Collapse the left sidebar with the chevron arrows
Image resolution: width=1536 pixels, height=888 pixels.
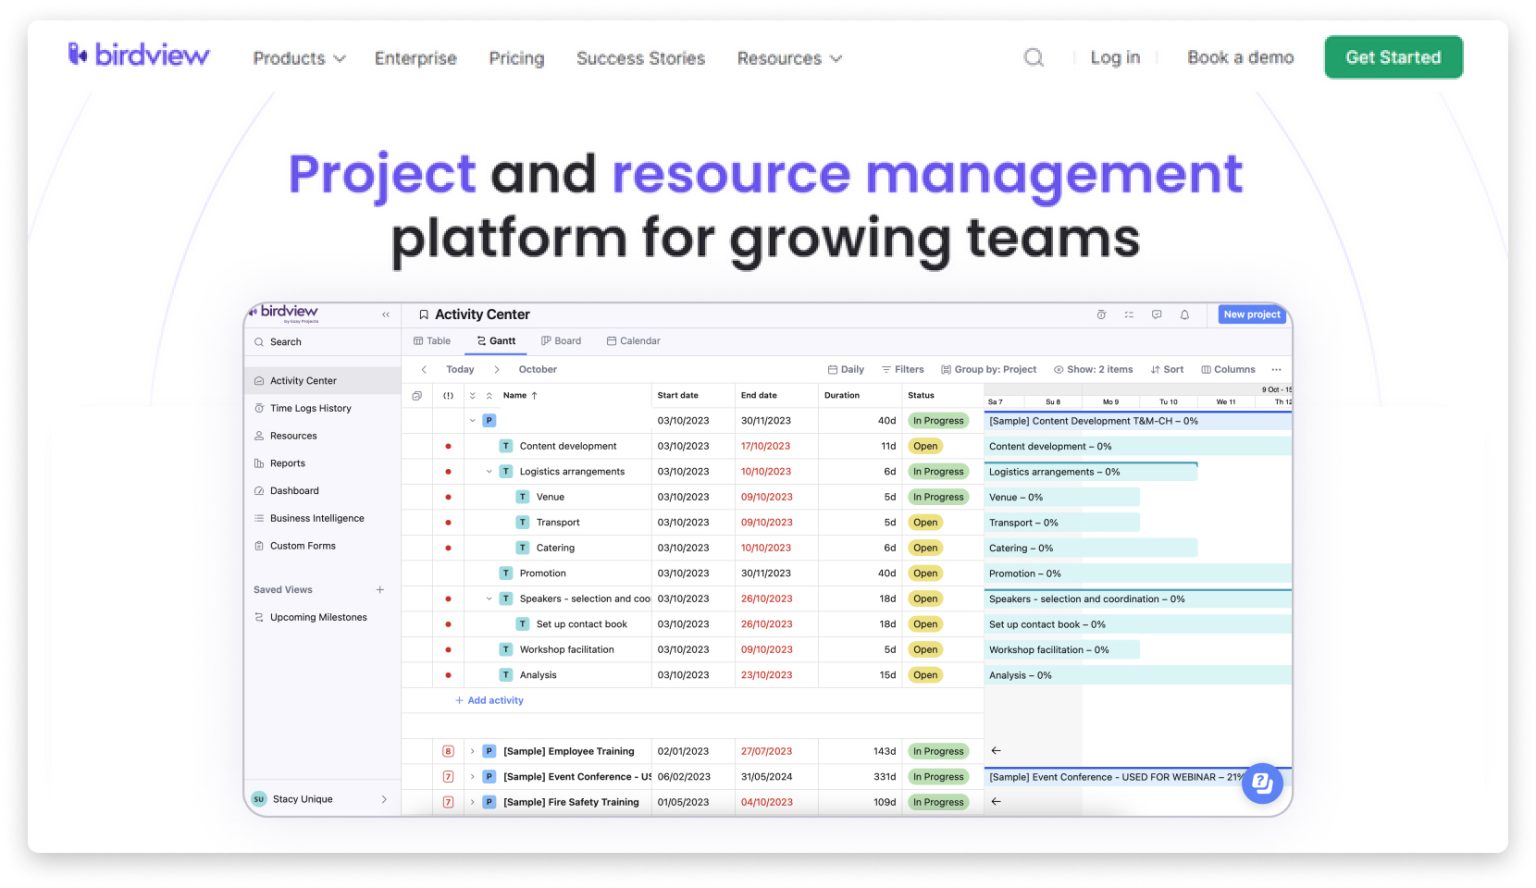tap(385, 314)
